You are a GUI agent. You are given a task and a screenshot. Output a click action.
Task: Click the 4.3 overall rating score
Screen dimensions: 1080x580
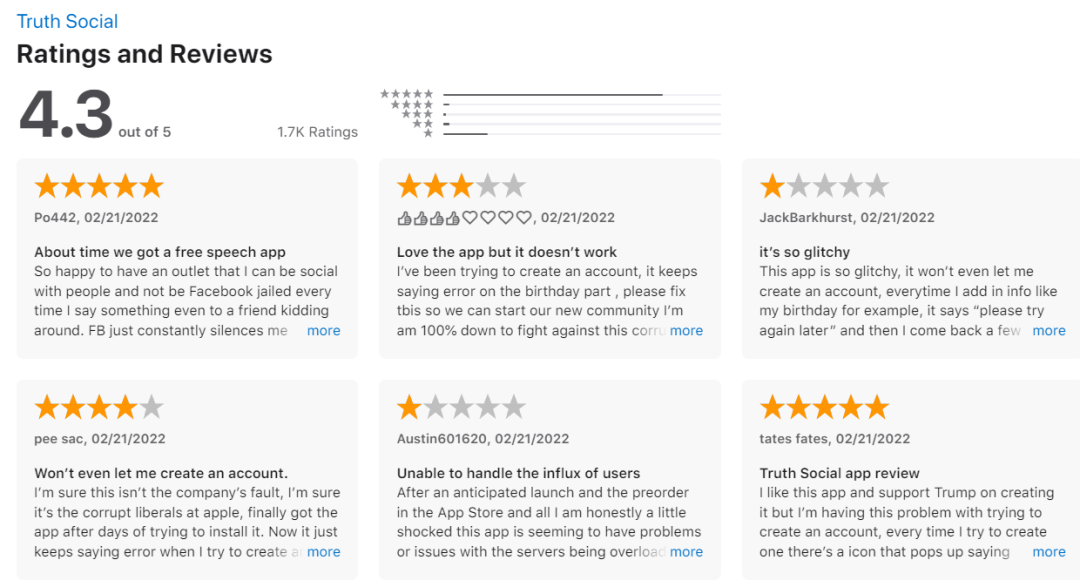(66, 114)
